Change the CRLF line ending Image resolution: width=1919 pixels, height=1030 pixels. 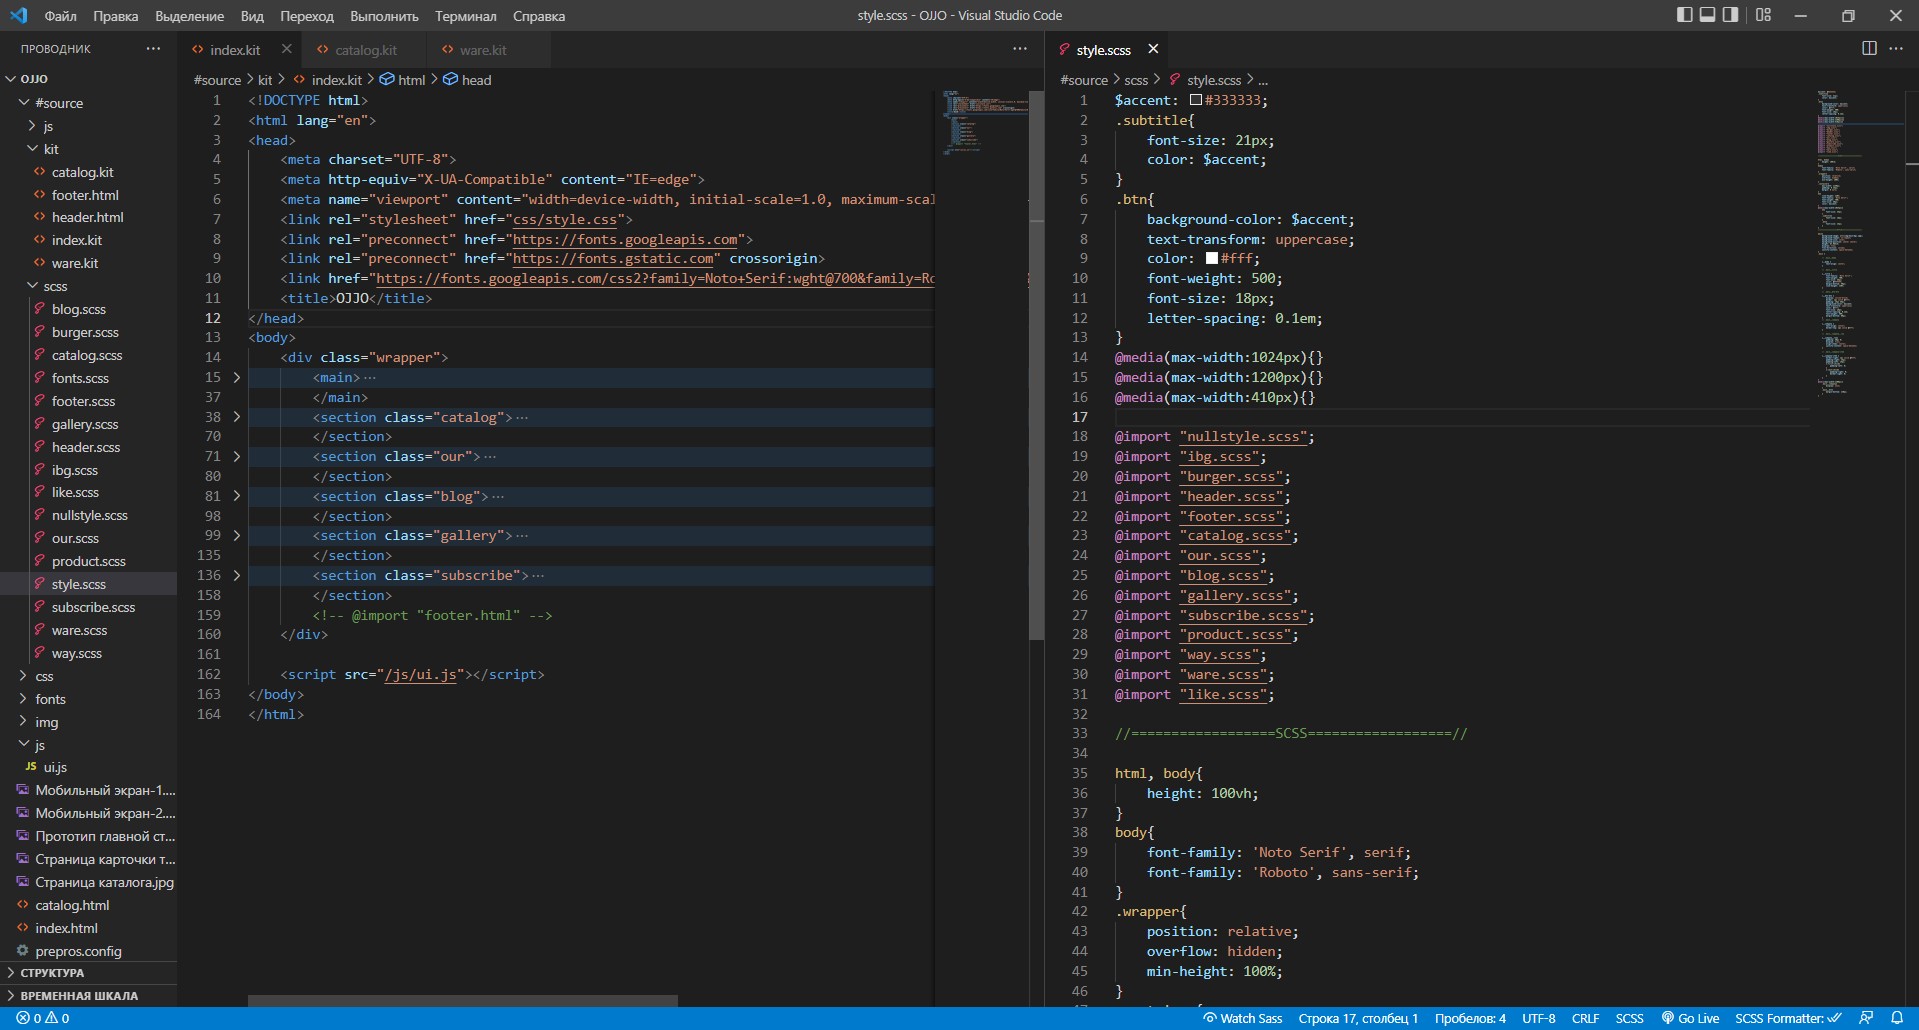click(x=1585, y=1018)
